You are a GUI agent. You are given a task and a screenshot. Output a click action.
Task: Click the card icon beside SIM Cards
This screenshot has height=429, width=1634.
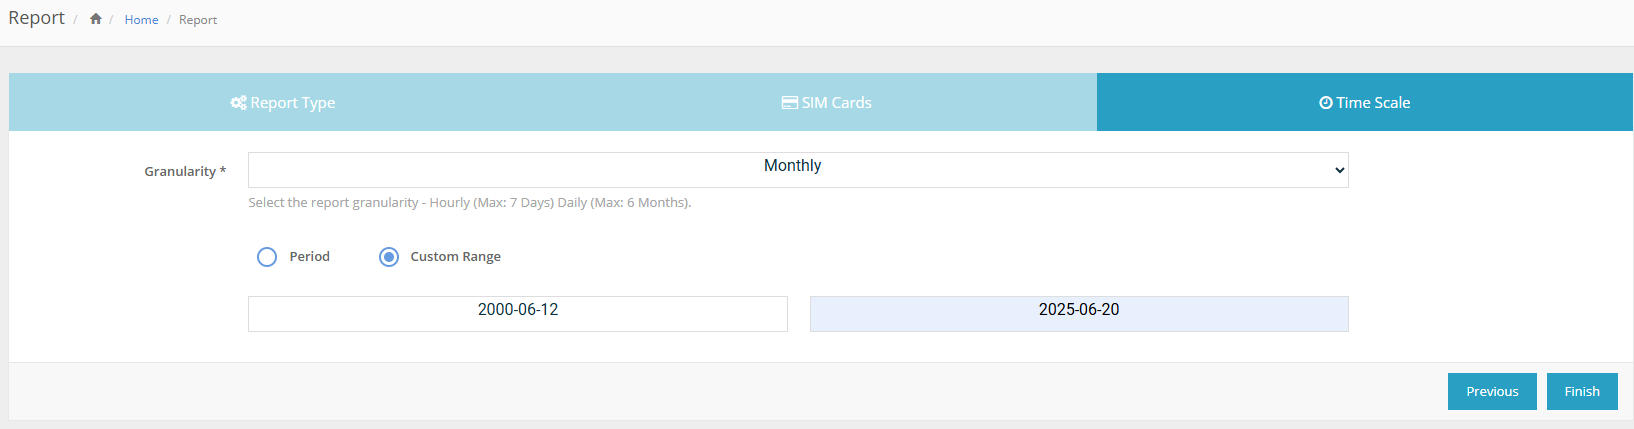pos(789,103)
